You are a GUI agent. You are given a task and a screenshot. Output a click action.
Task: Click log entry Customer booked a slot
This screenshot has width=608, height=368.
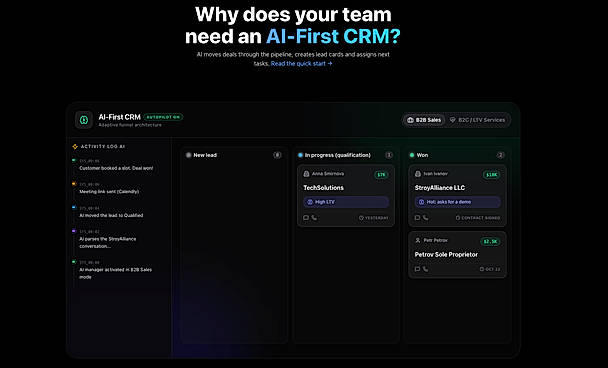116,168
